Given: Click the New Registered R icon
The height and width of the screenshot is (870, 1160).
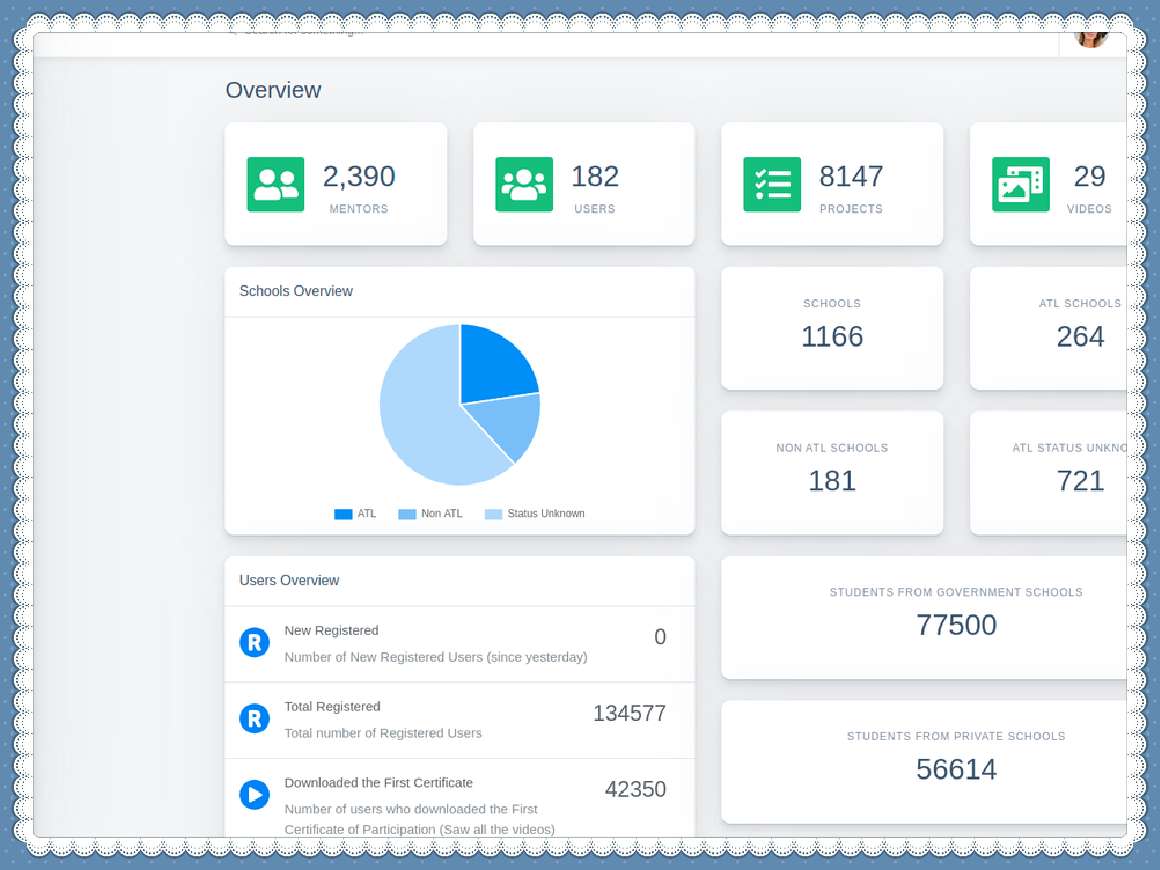Looking at the screenshot, I should coord(254,642).
